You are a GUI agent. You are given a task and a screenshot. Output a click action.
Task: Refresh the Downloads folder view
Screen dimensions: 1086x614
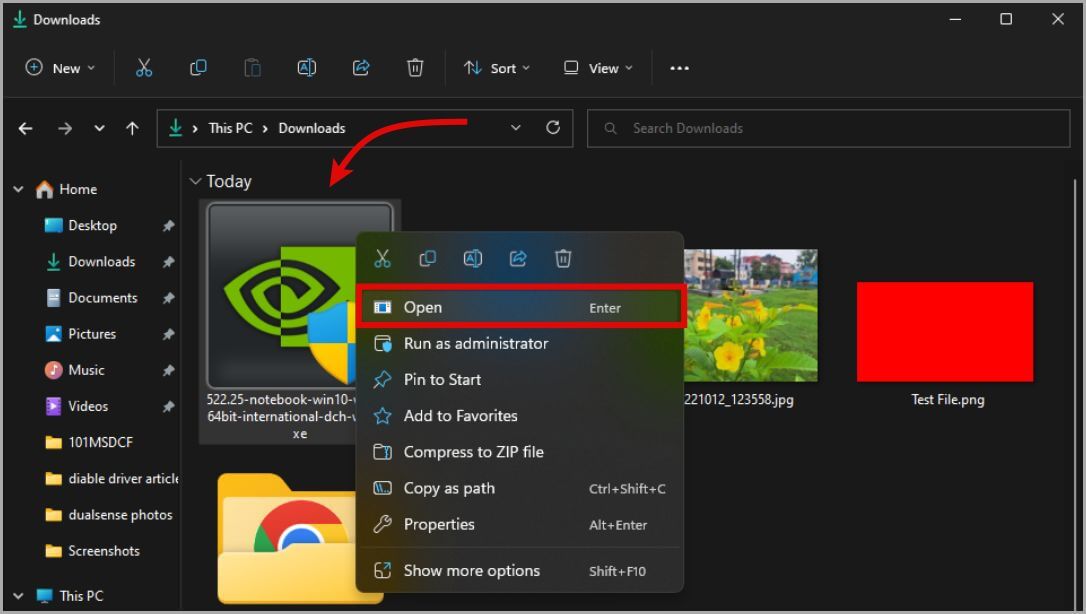[x=553, y=127]
